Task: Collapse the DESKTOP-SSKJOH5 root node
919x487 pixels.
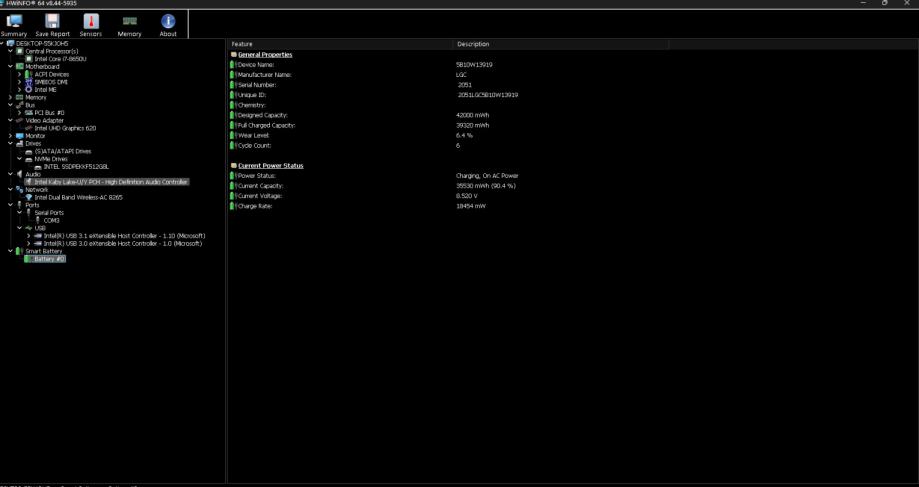Action: pos(2,43)
